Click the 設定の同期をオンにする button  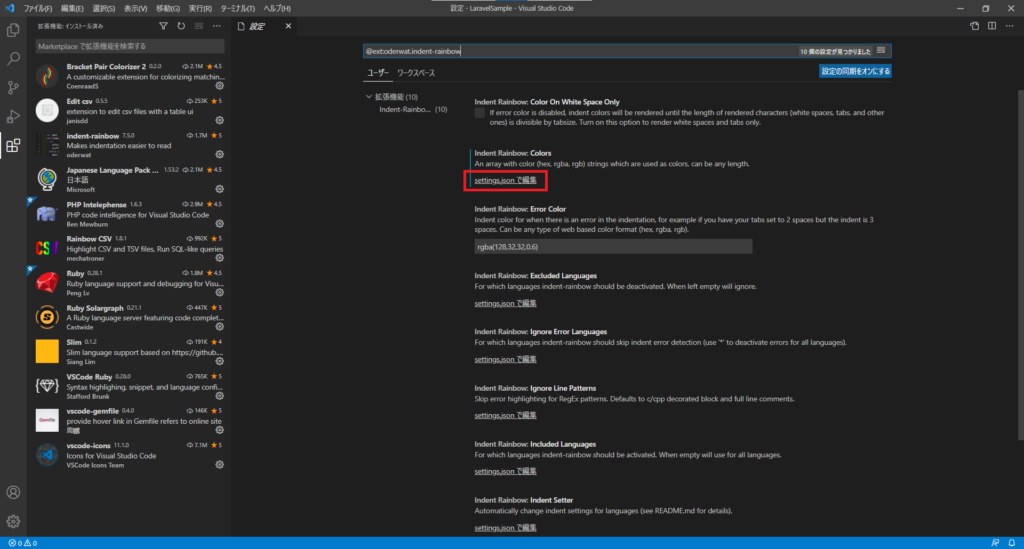(x=855, y=72)
